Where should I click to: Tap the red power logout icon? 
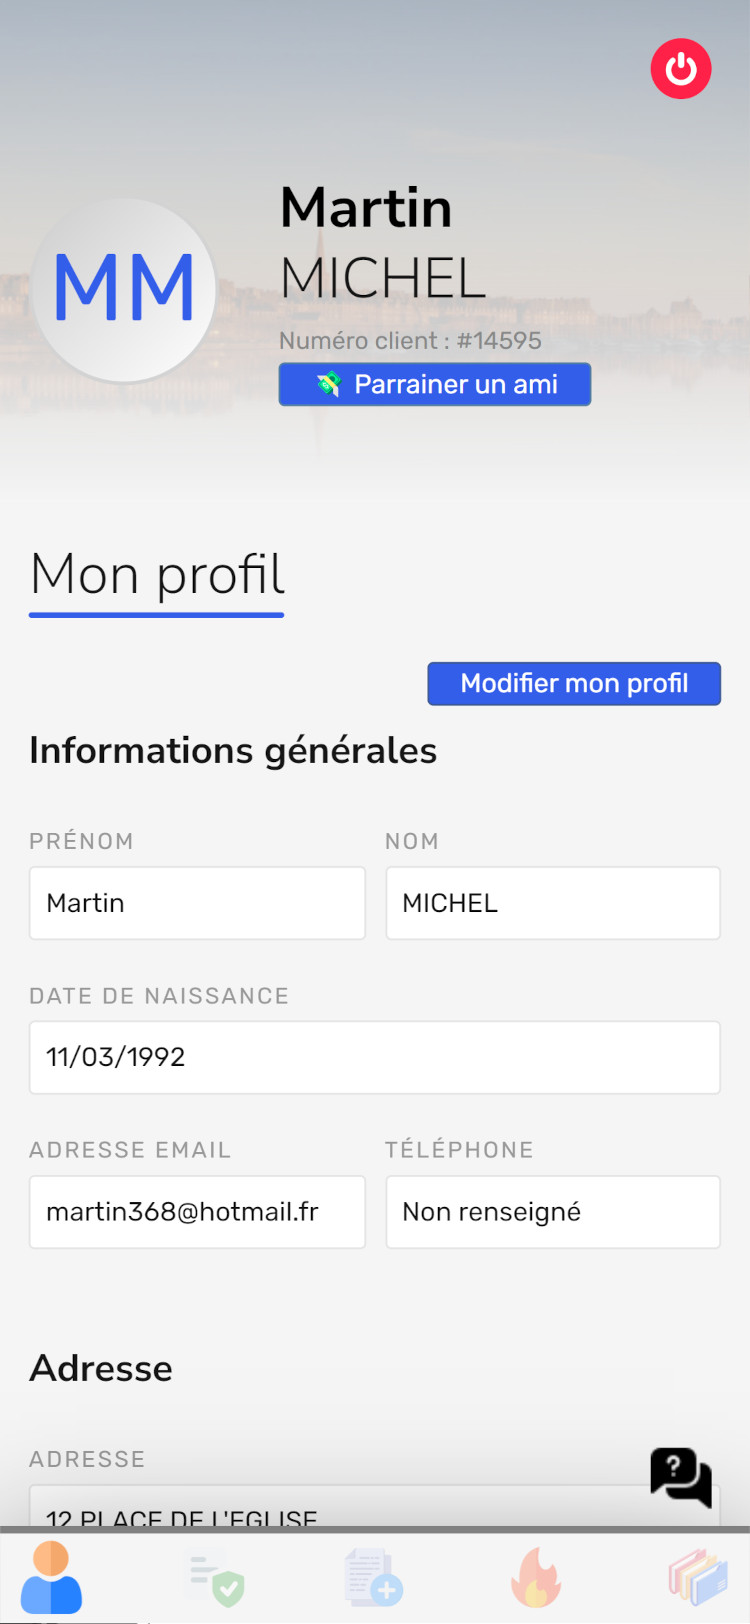681,69
